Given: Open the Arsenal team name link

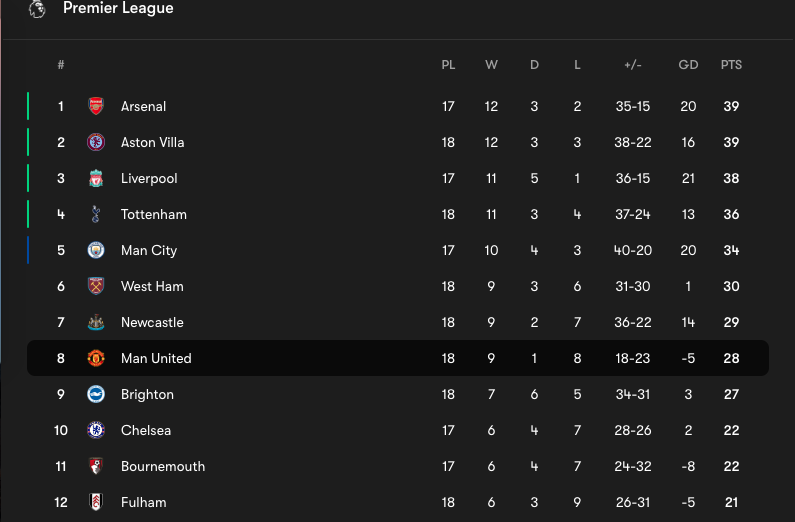Looking at the screenshot, I should pos(143,106).
